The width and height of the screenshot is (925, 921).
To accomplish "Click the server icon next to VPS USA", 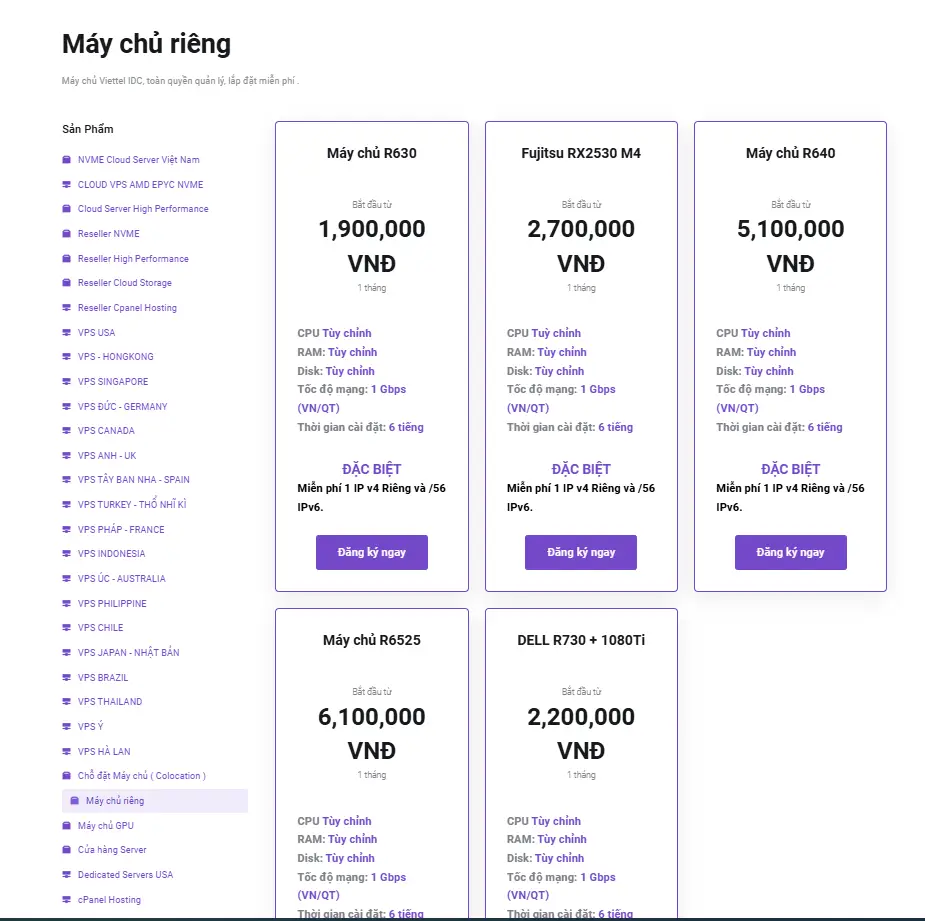I will [x=67, y=333].
